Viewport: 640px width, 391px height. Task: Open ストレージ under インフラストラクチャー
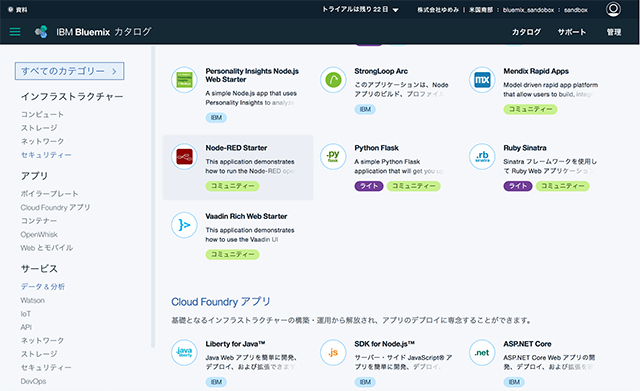(x=39, y=128)
